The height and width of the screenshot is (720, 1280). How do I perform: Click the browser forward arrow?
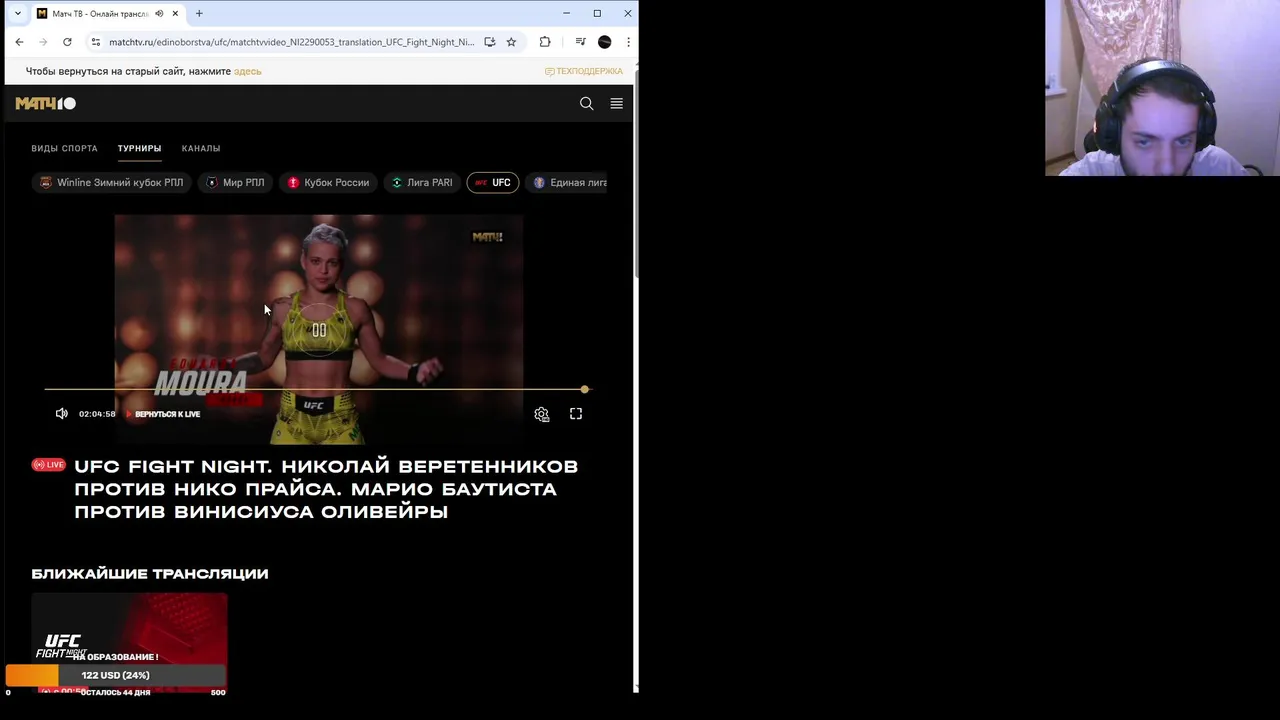pyautogui.click(x=43, y=42)
